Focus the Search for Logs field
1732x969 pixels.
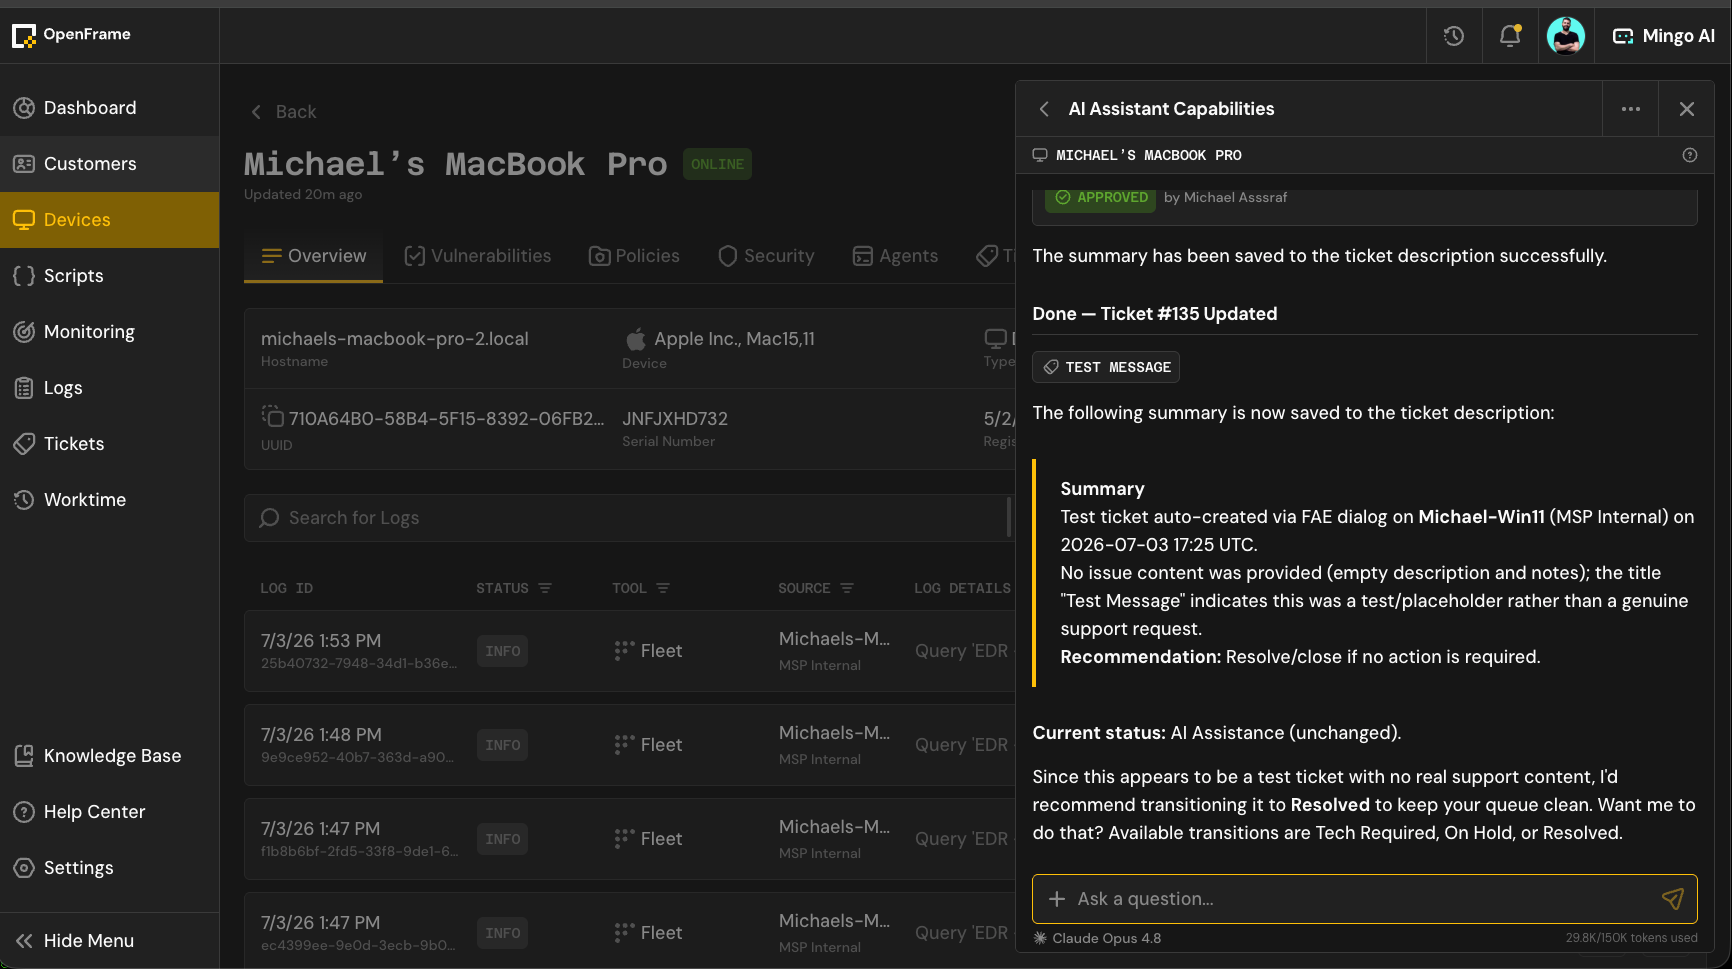click(x=630, y=518)
